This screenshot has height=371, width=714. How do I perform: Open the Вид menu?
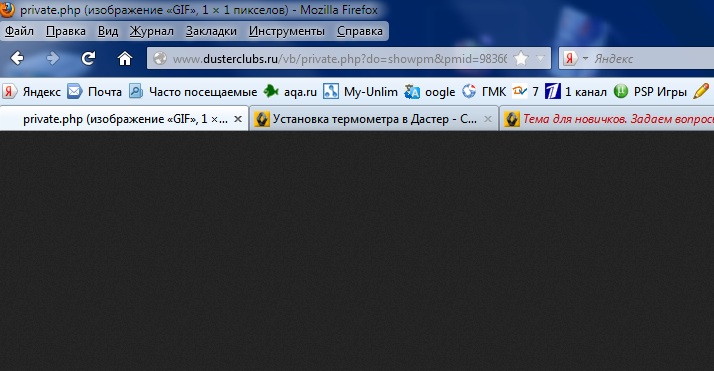click(108, 31)
